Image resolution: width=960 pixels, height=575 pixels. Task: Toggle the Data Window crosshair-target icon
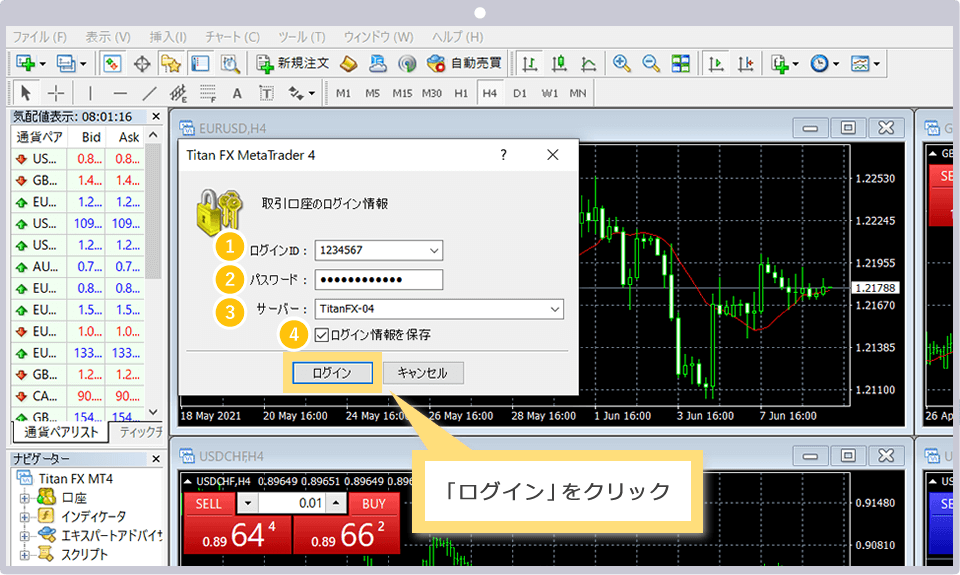coord(142,64)
